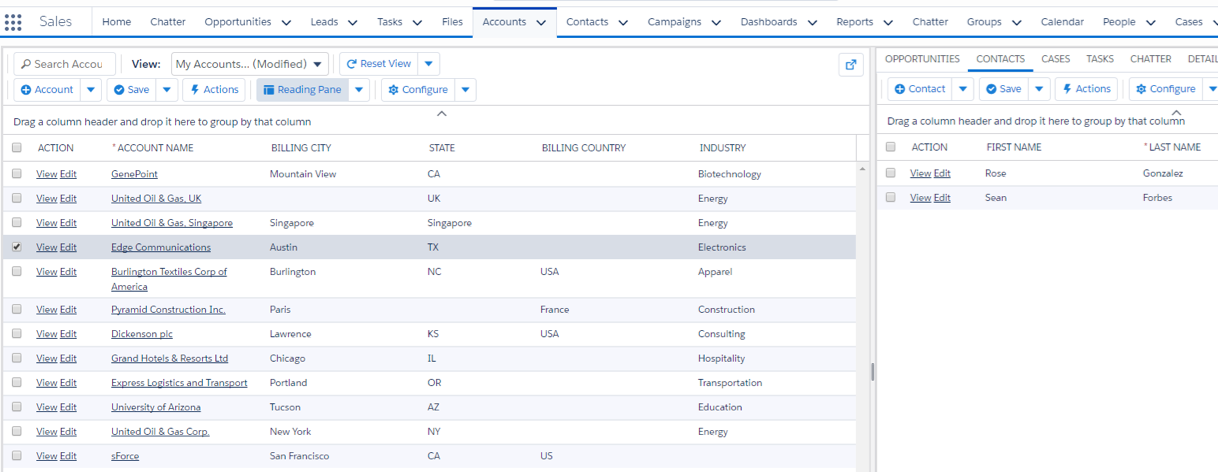
Task: Sort by the ACCOUNT NAME column header
Action: pyautogui.click(x=155, y=148)
